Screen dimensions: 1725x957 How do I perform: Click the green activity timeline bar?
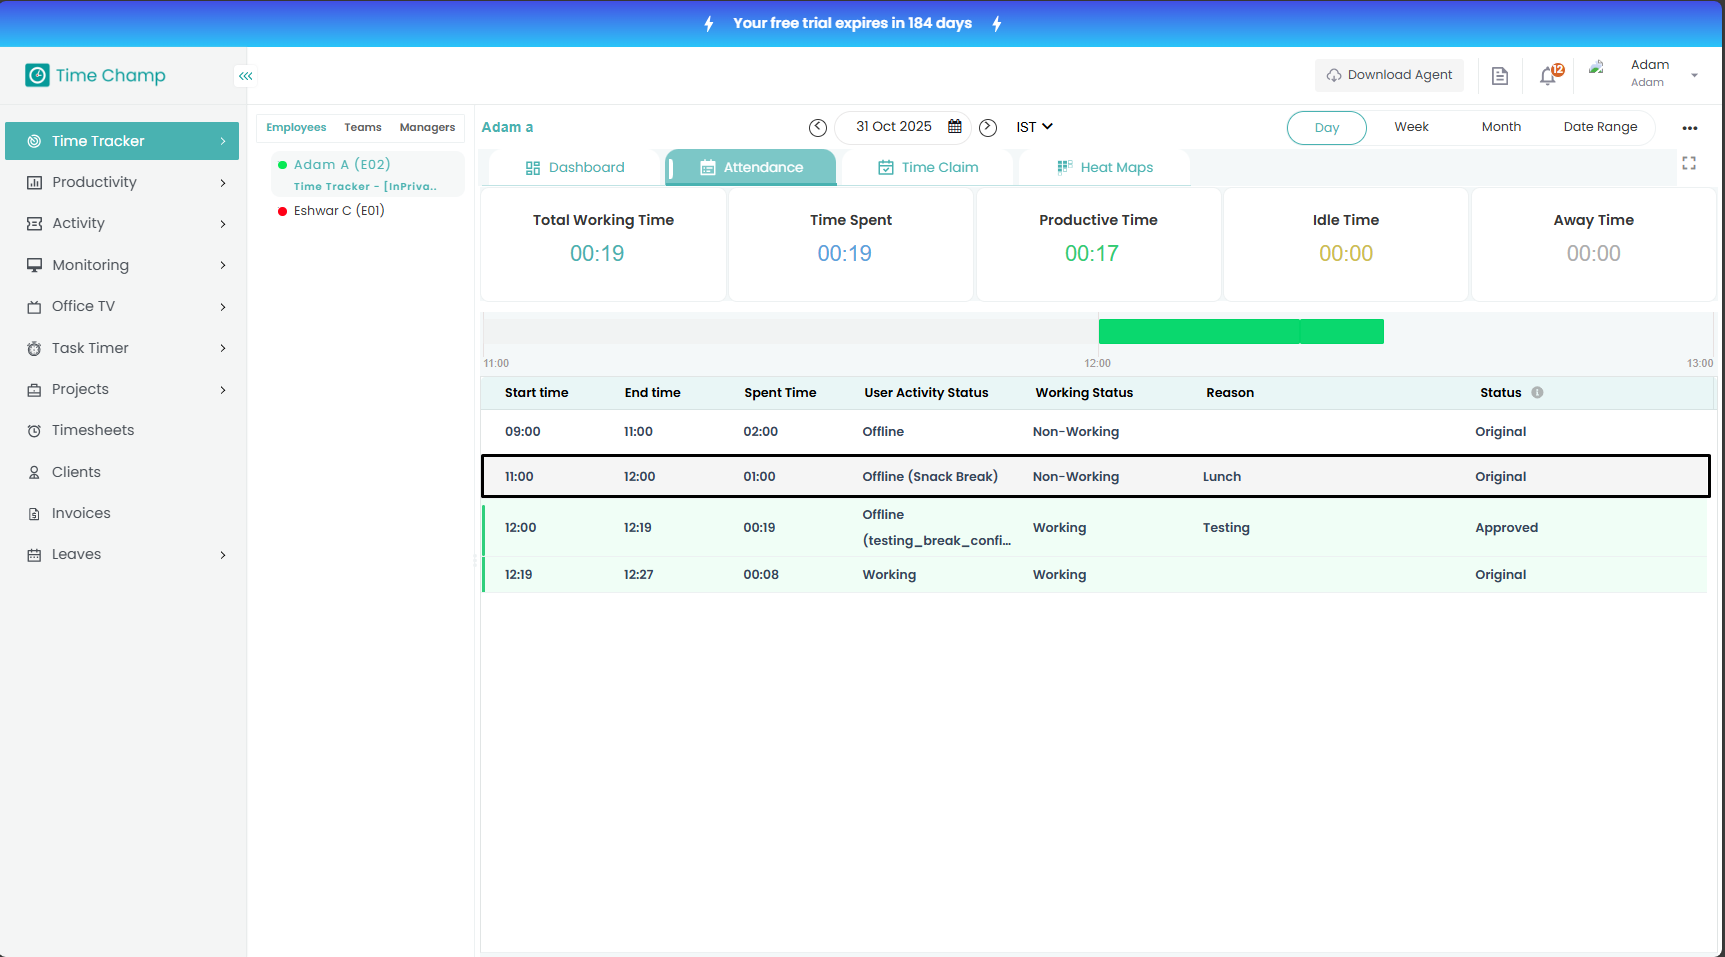click(x=1240, y=332)
